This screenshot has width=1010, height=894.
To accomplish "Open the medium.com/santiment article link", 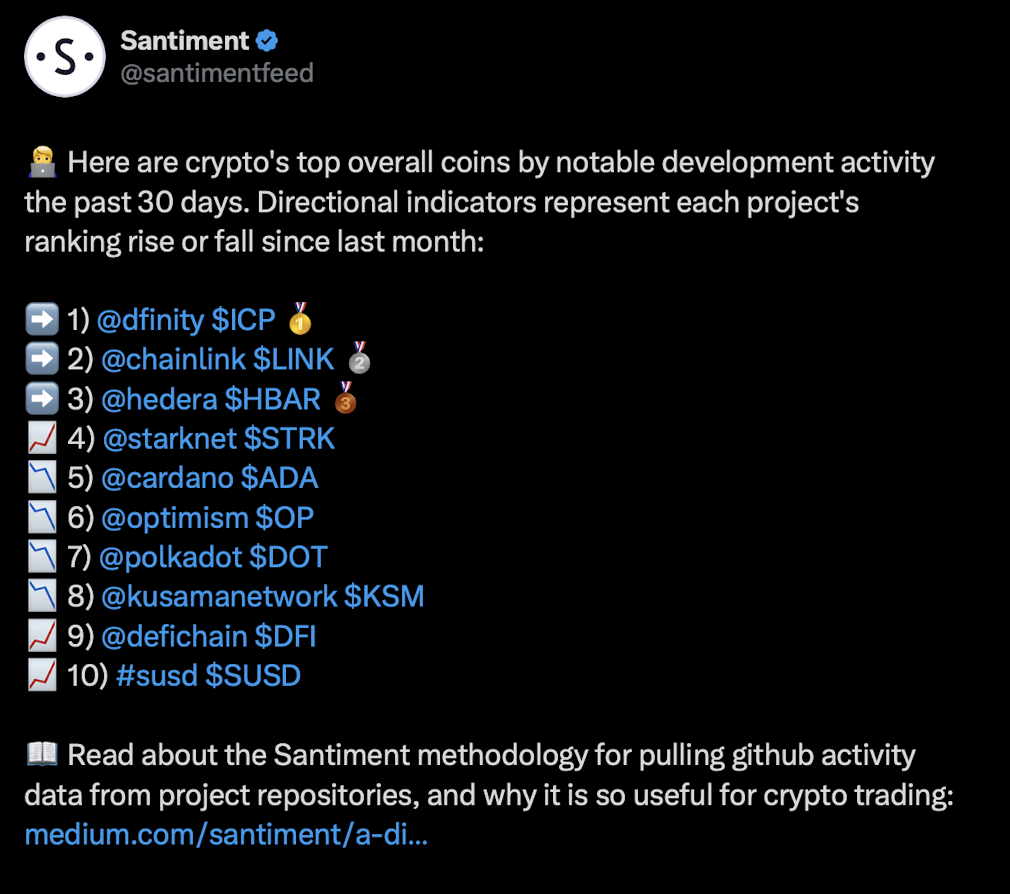I will 226,835.
